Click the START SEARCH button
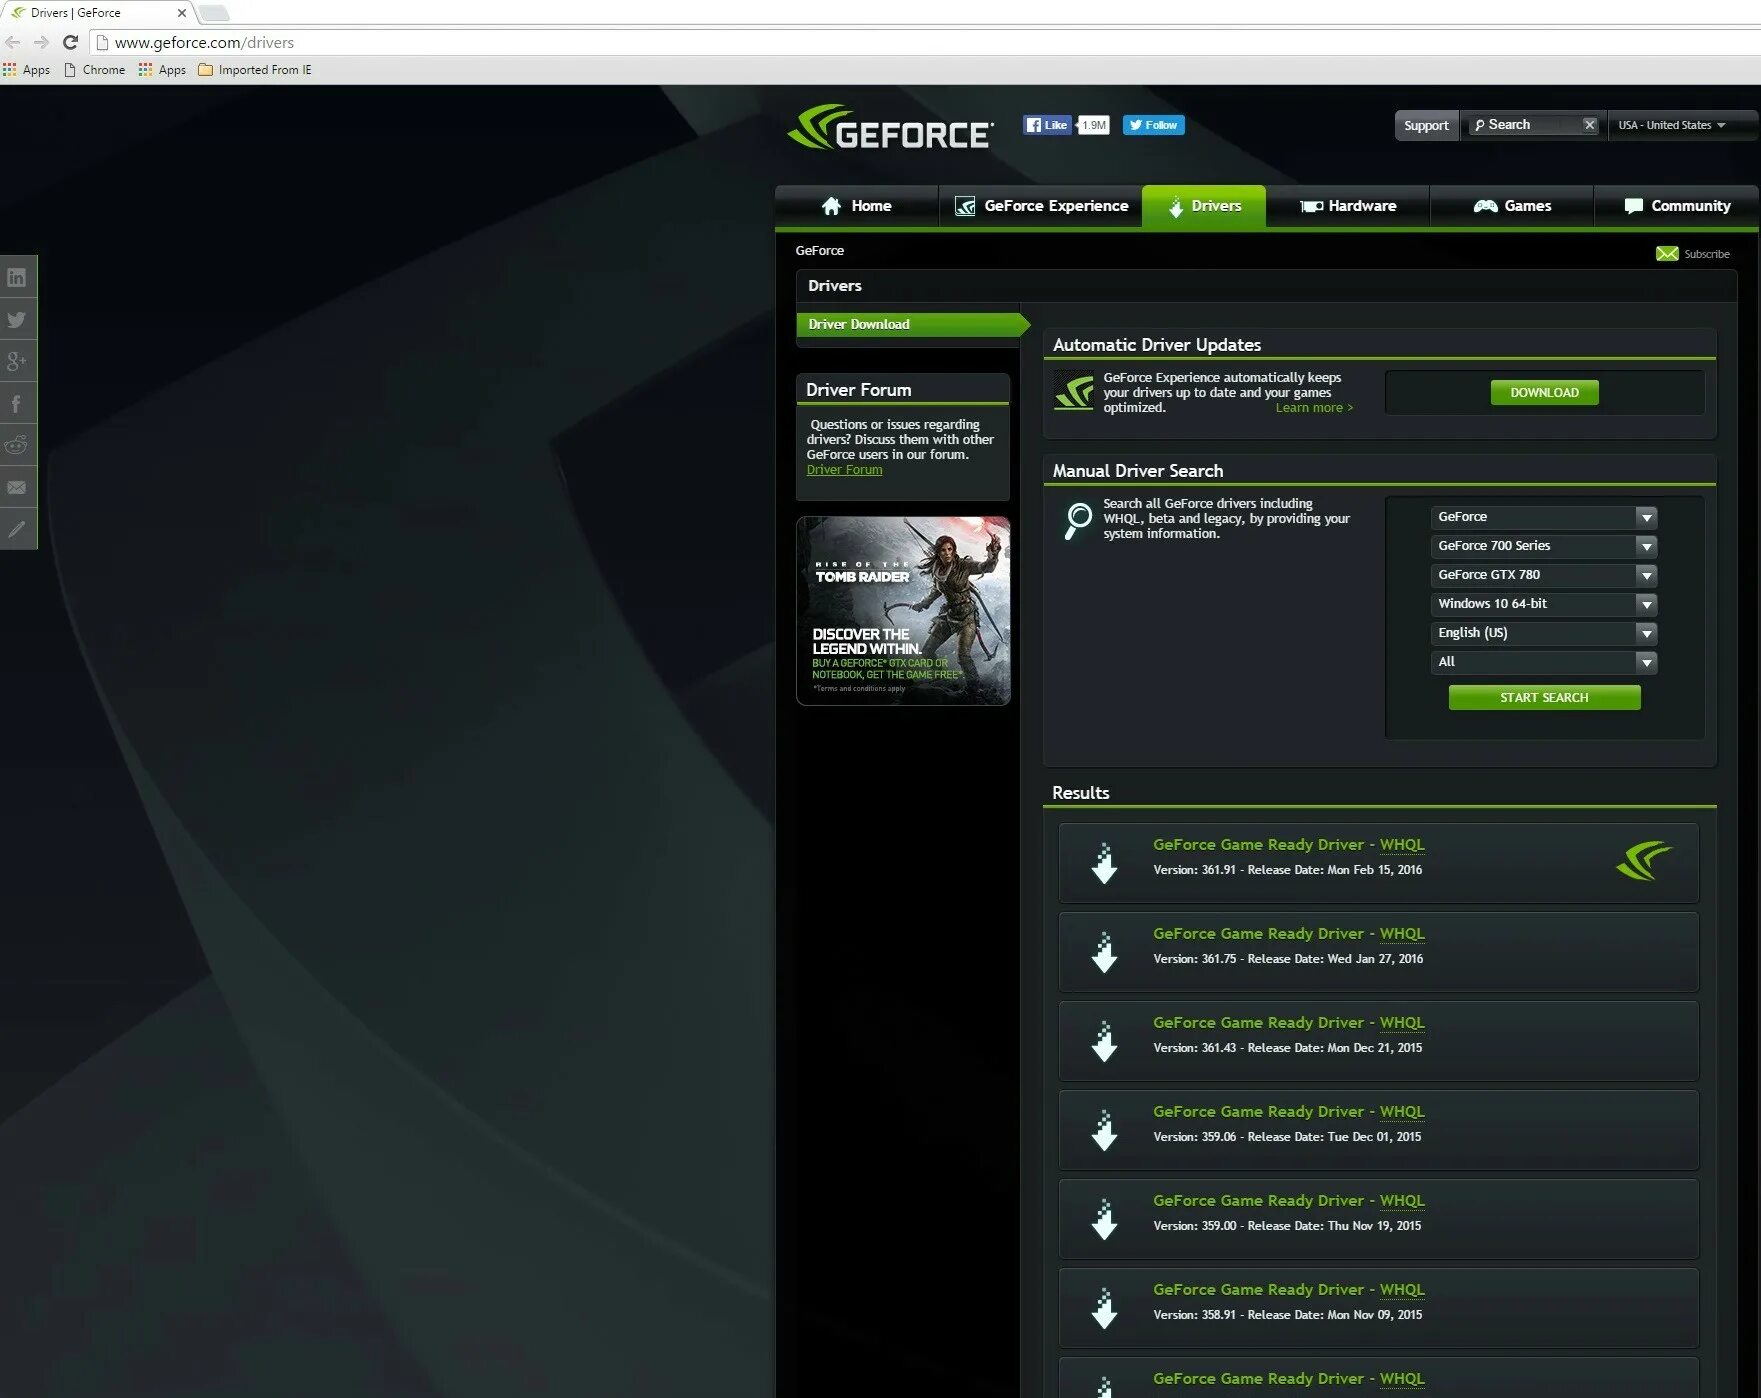 tap(1544, 698)
